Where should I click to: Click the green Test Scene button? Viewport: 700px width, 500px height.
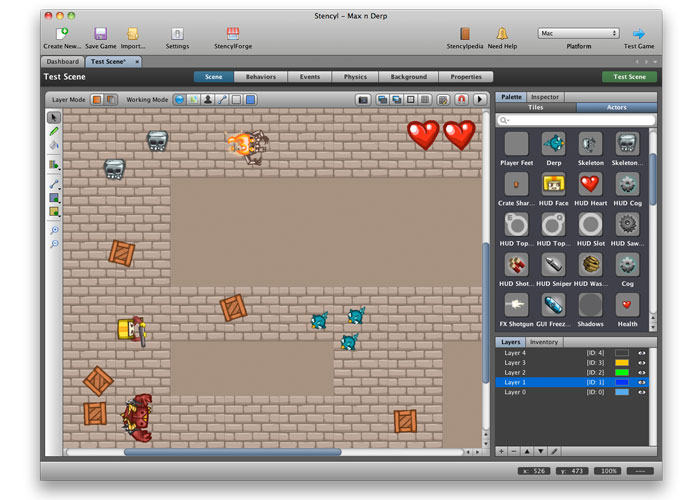pos(629,77)
